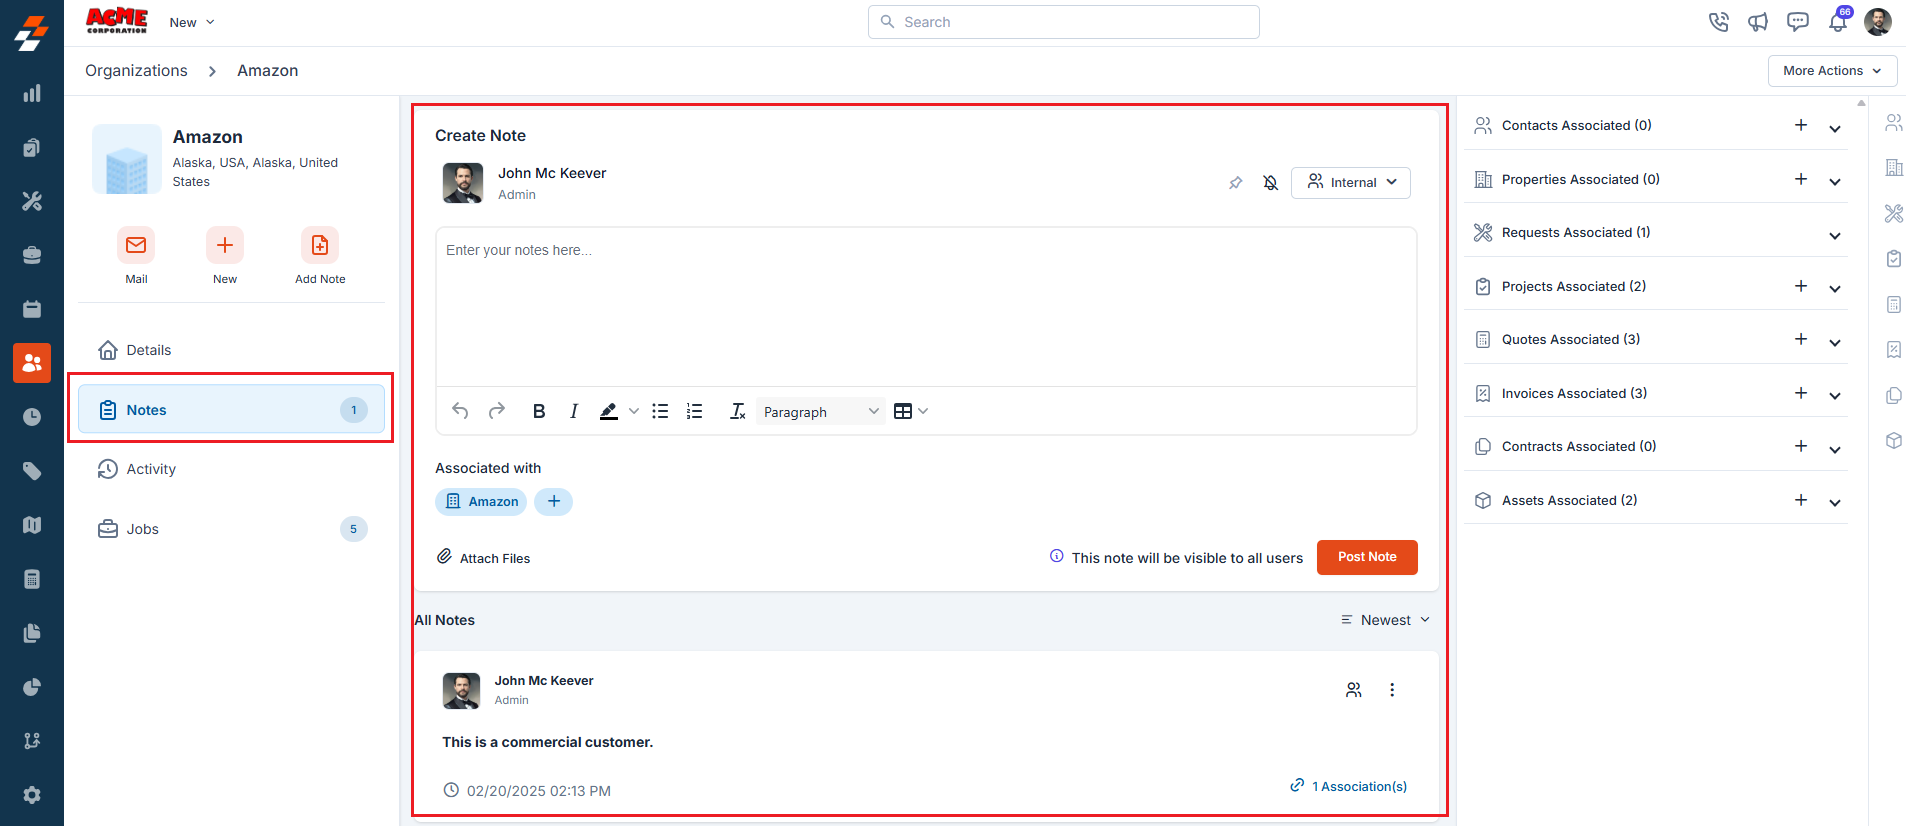This screenshot has width=1906, height=826.
Task: Open the pie chart reports sidebar icon
Action: pyautogui.click(x=32, y=687)
